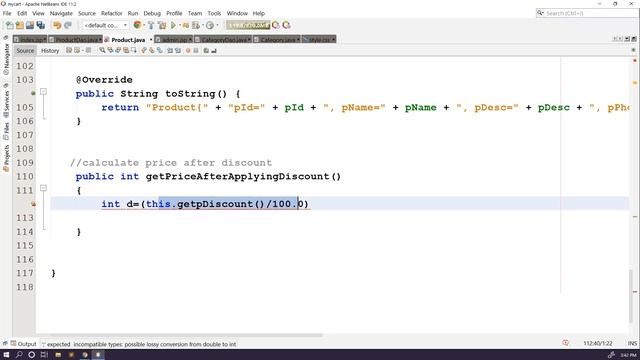The image size is (640, 360).
Task: Click the Test/clock project icon
Action: [x=210, y=25]
